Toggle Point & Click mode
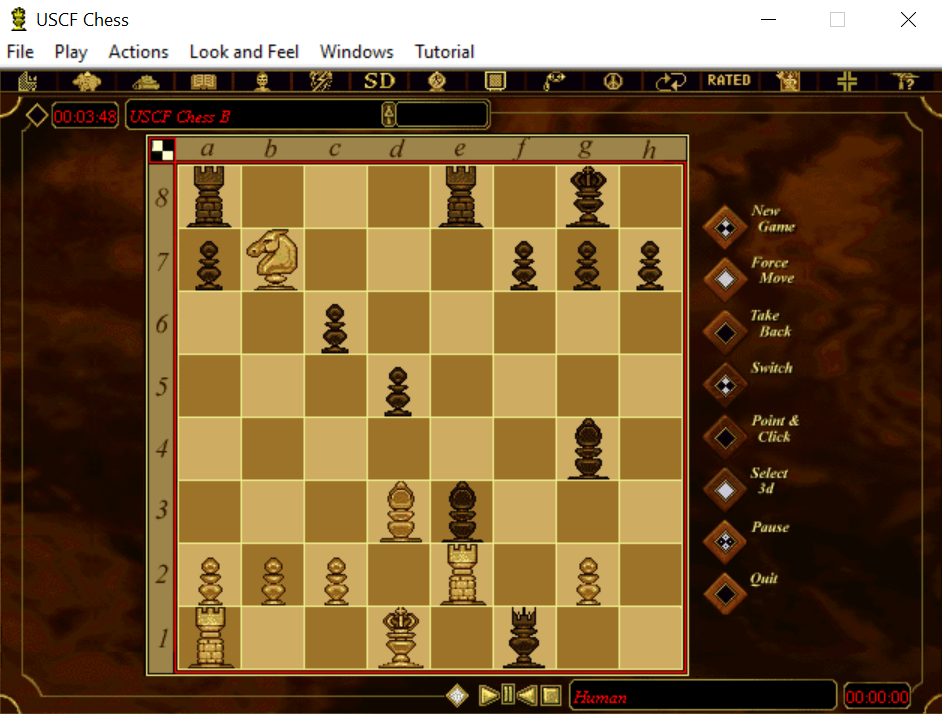 point(725,437)
